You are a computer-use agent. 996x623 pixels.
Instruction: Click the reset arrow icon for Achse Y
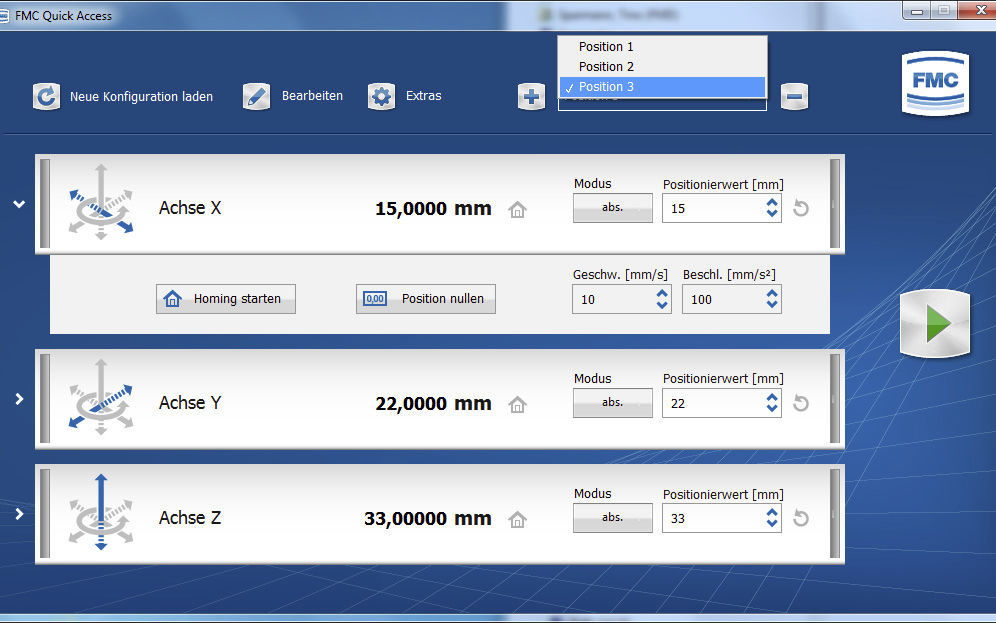pos(800,403)
